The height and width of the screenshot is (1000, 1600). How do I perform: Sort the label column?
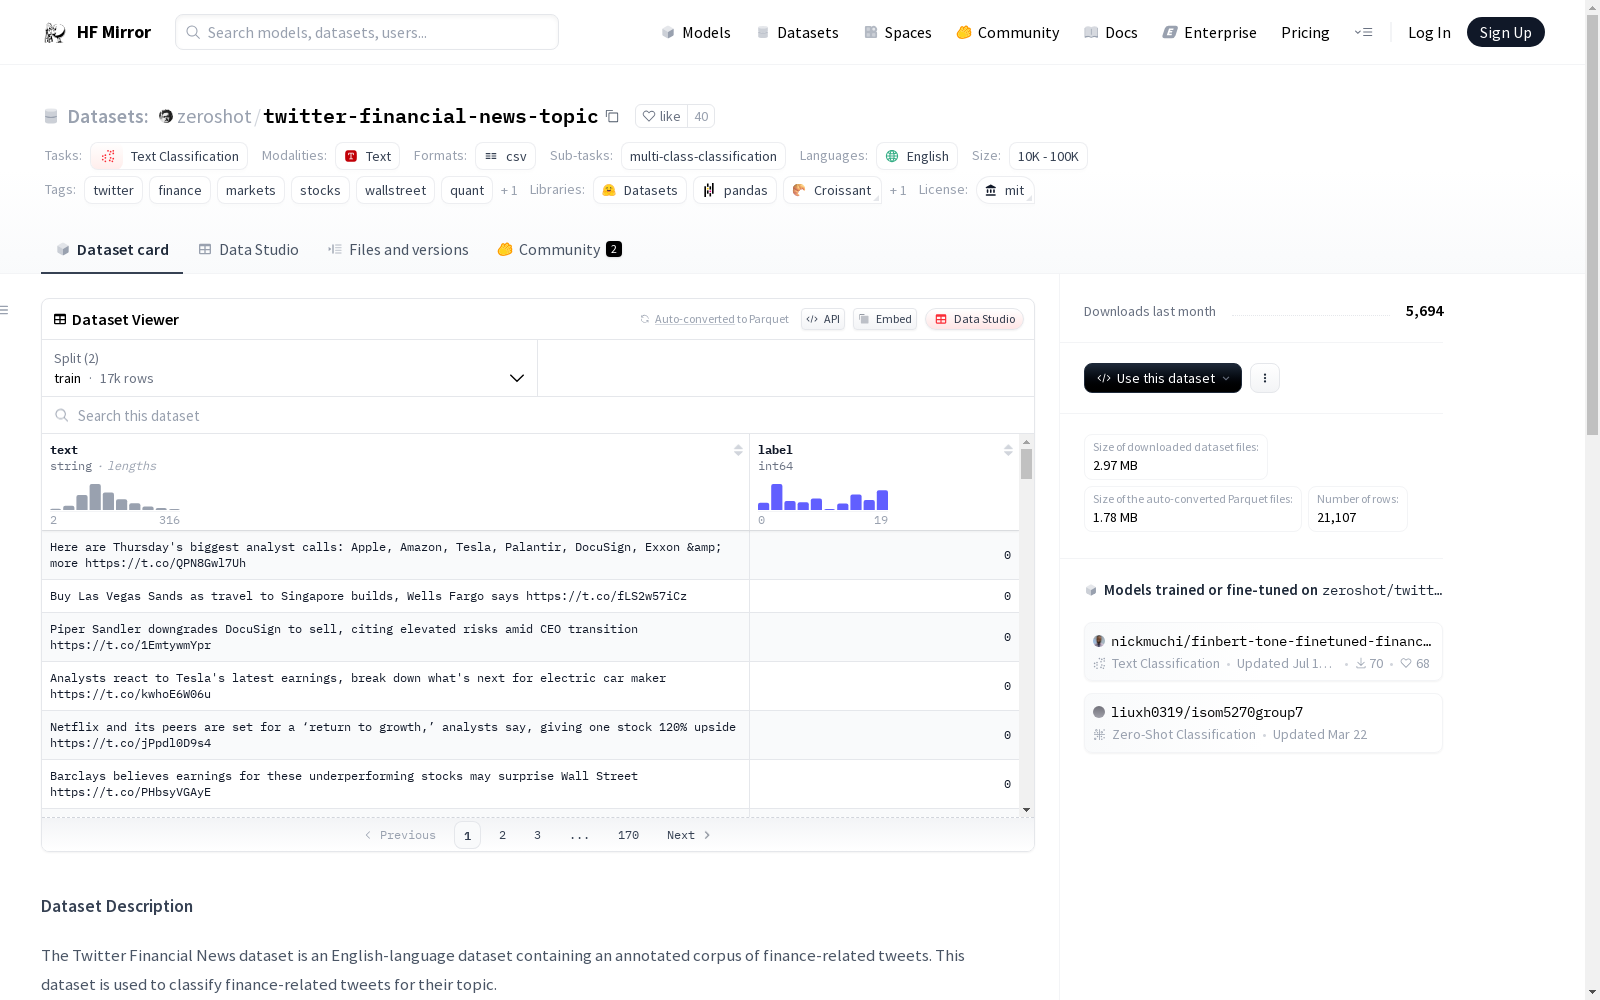click(x=1008, y=450)
